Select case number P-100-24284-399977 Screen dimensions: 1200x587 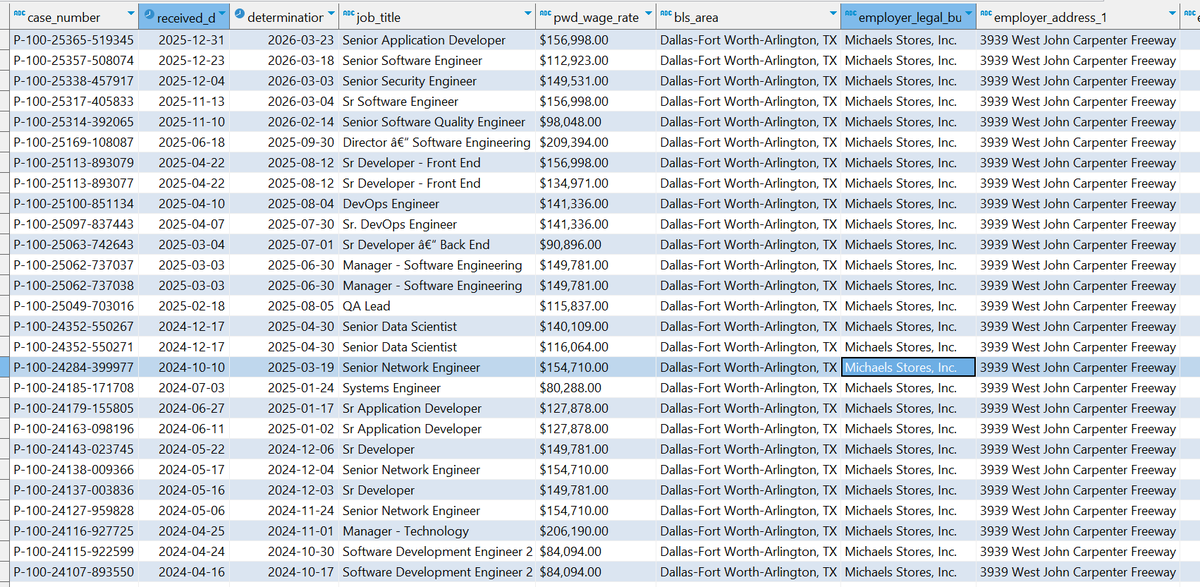point(73,367)
